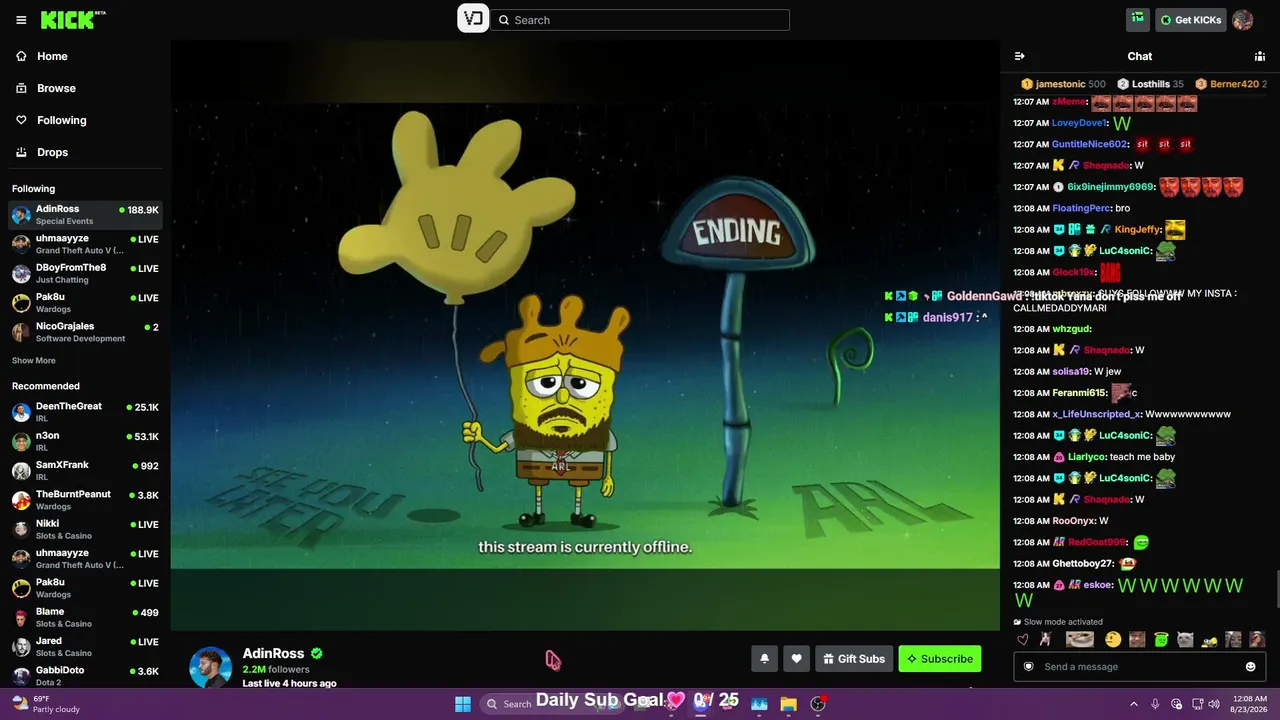Click Losthills in the gifter leaderboard
Viewport: 1280px width, 720px height.
[1150, 84]
